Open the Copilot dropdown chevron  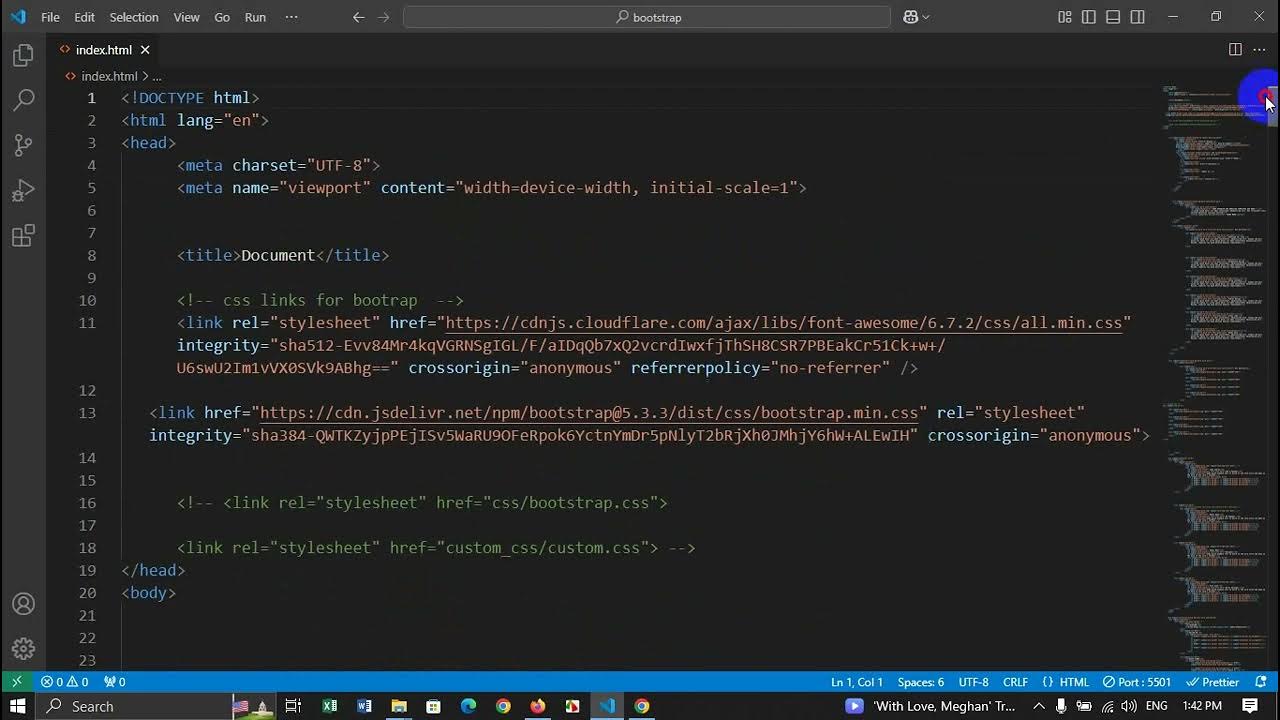[926, 17]
